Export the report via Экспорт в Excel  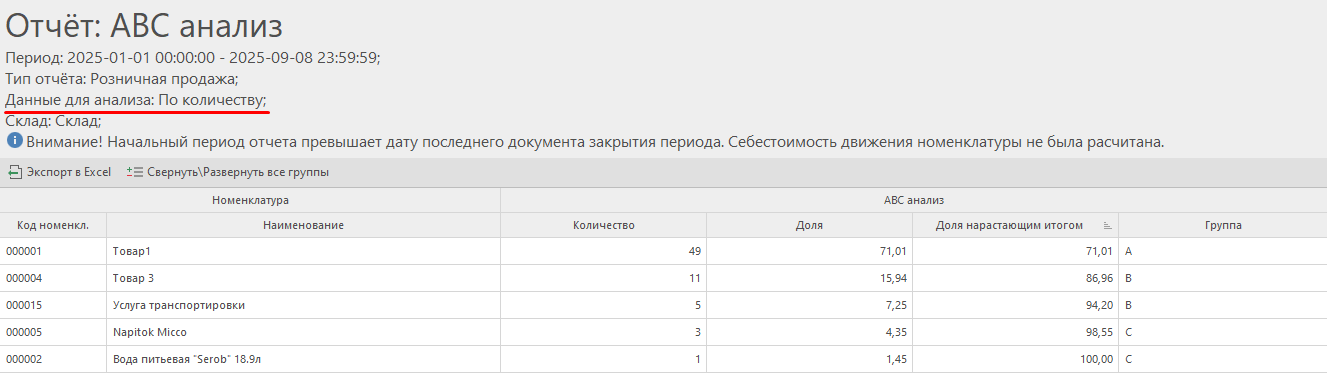pos(60,172)
